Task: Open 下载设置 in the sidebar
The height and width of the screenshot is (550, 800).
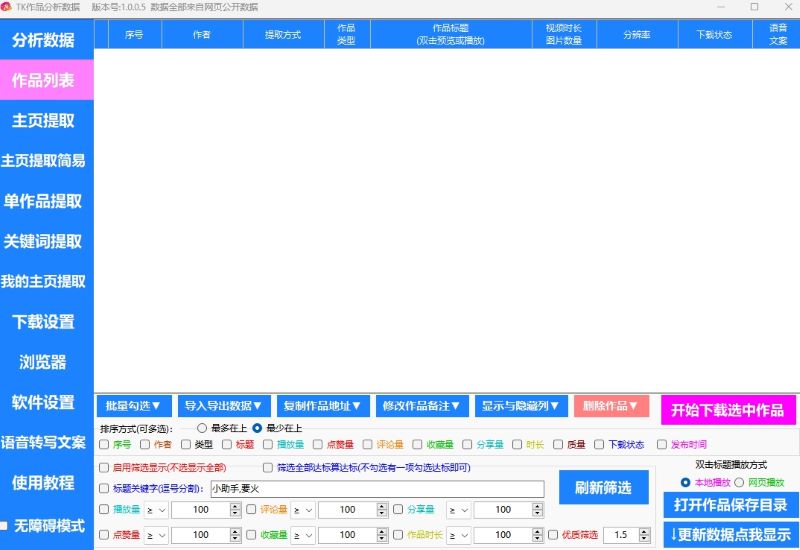Action: (43, 321)
